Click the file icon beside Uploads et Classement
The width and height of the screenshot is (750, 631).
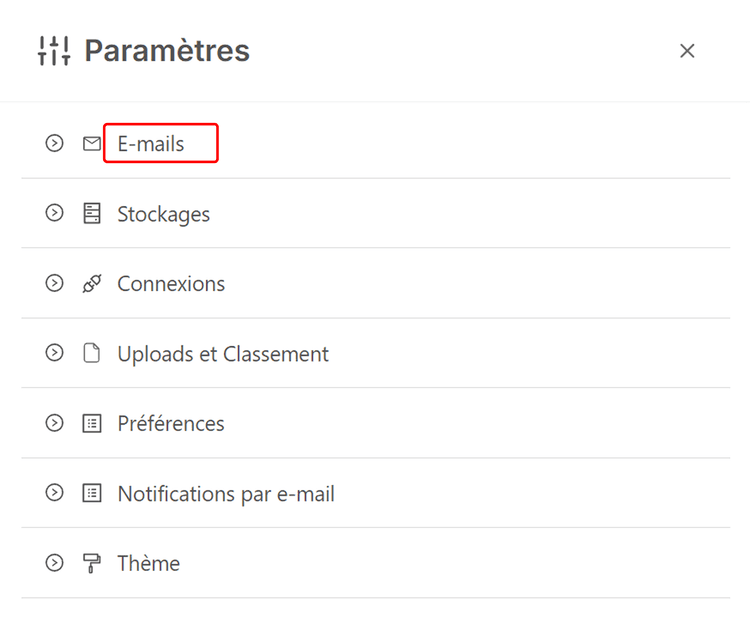point(92,354)
